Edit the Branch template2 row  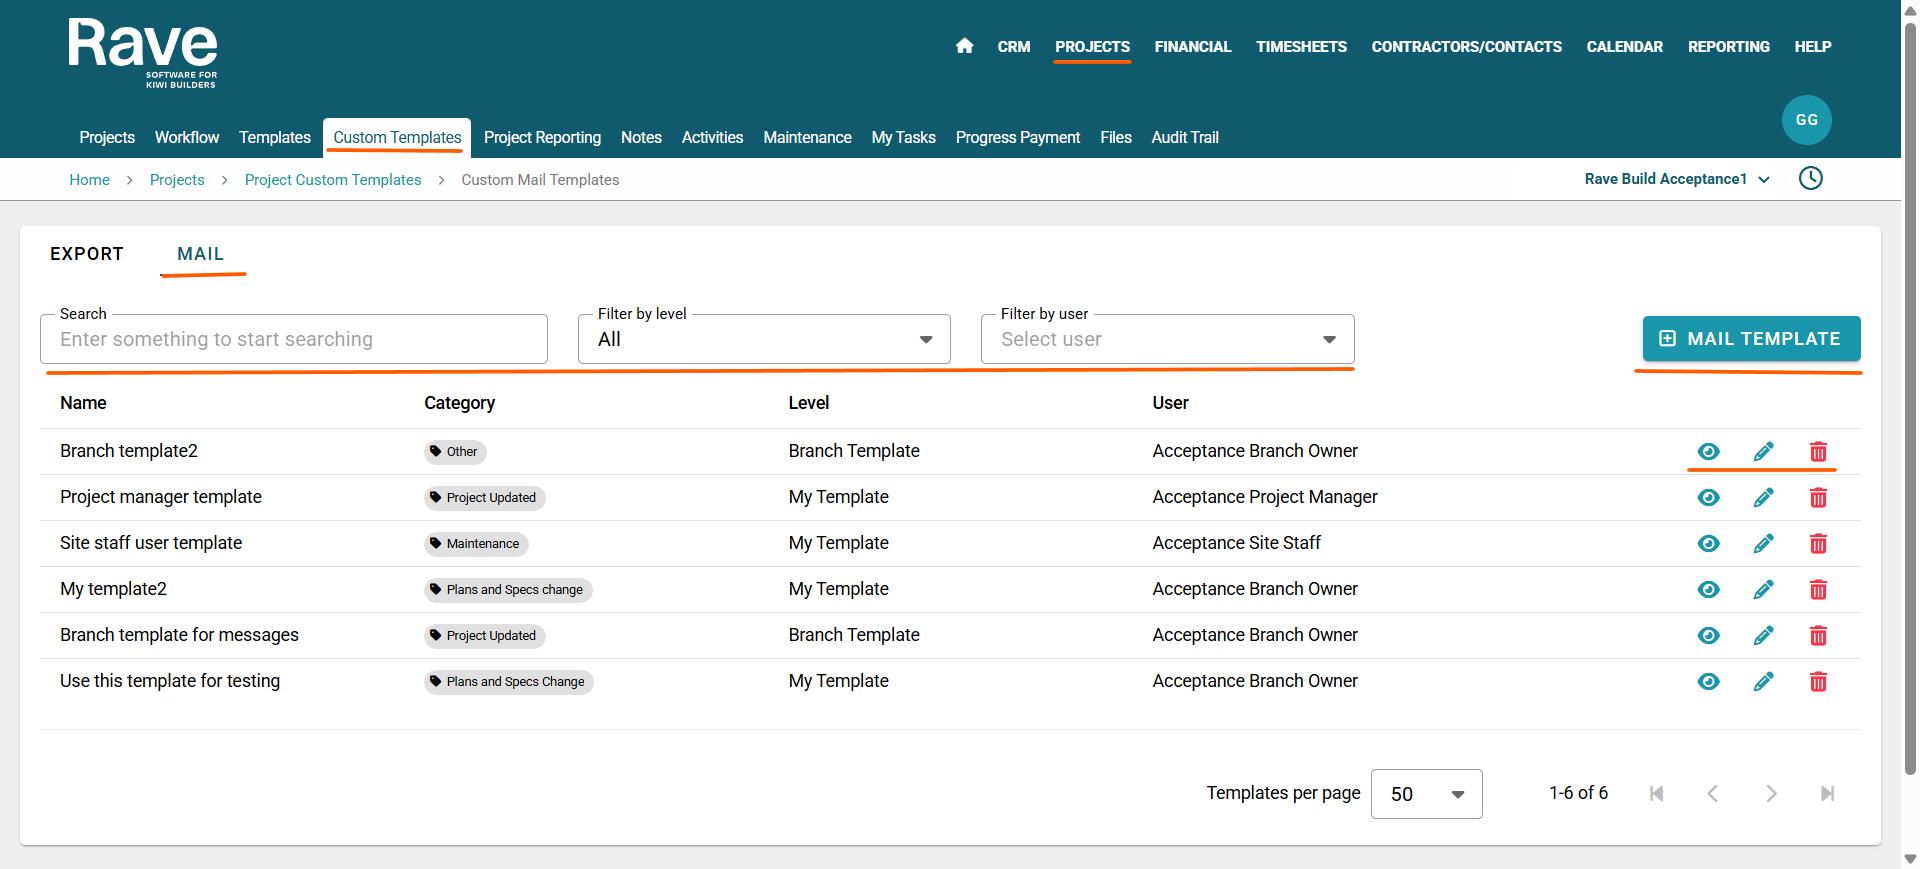(x=1763, y=452)
